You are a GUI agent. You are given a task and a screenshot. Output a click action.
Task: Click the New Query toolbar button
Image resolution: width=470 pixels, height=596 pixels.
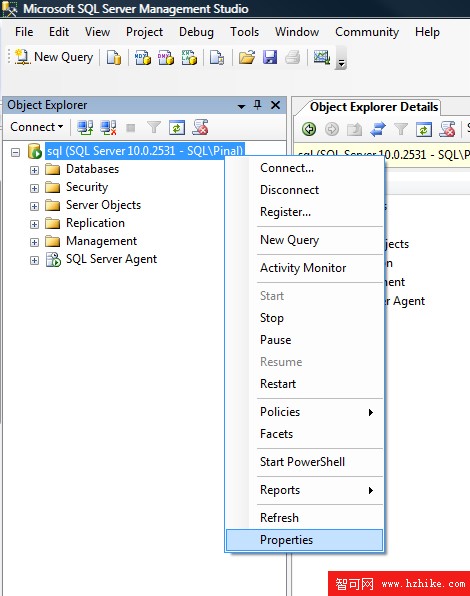[x=54, y=57]
